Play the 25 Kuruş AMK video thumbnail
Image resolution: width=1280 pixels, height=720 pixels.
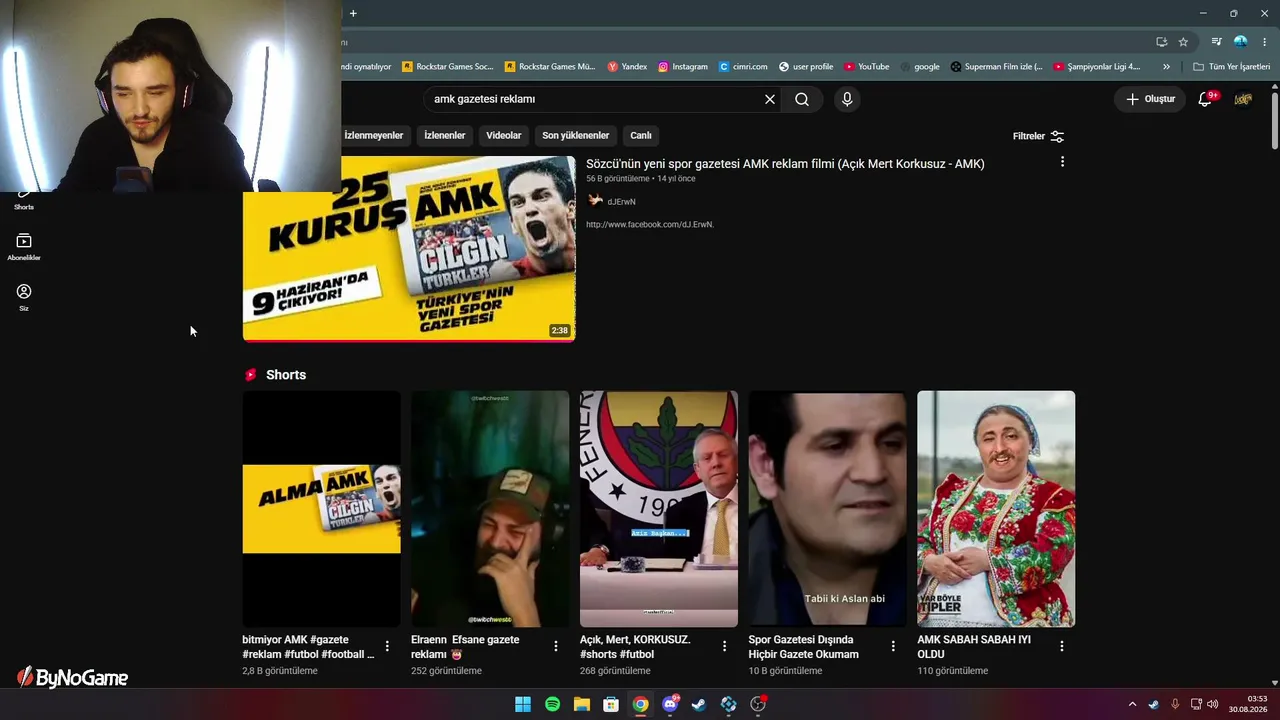409,248
